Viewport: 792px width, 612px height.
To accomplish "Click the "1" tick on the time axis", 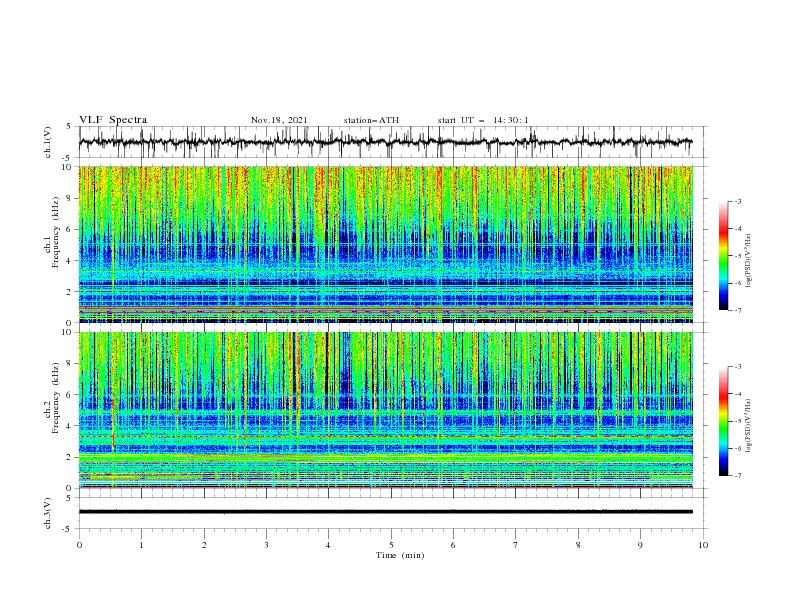I will [x=141, y=545].
